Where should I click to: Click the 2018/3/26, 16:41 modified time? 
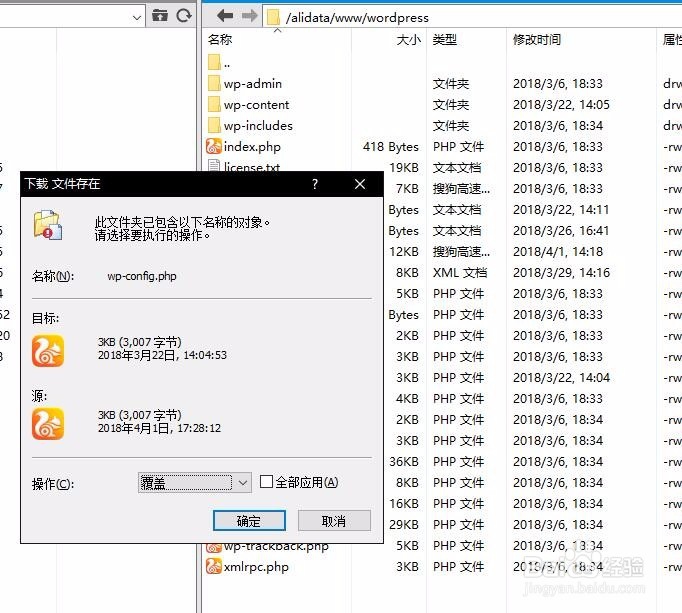561,231
